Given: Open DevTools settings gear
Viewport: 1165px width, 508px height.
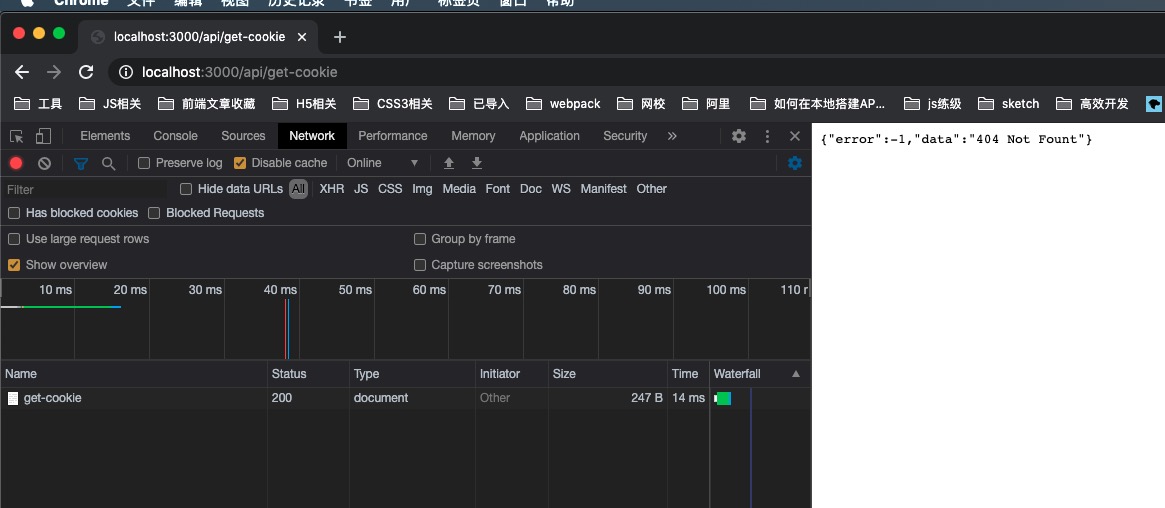Looking at the screenshot, I should tap(739, 136).
